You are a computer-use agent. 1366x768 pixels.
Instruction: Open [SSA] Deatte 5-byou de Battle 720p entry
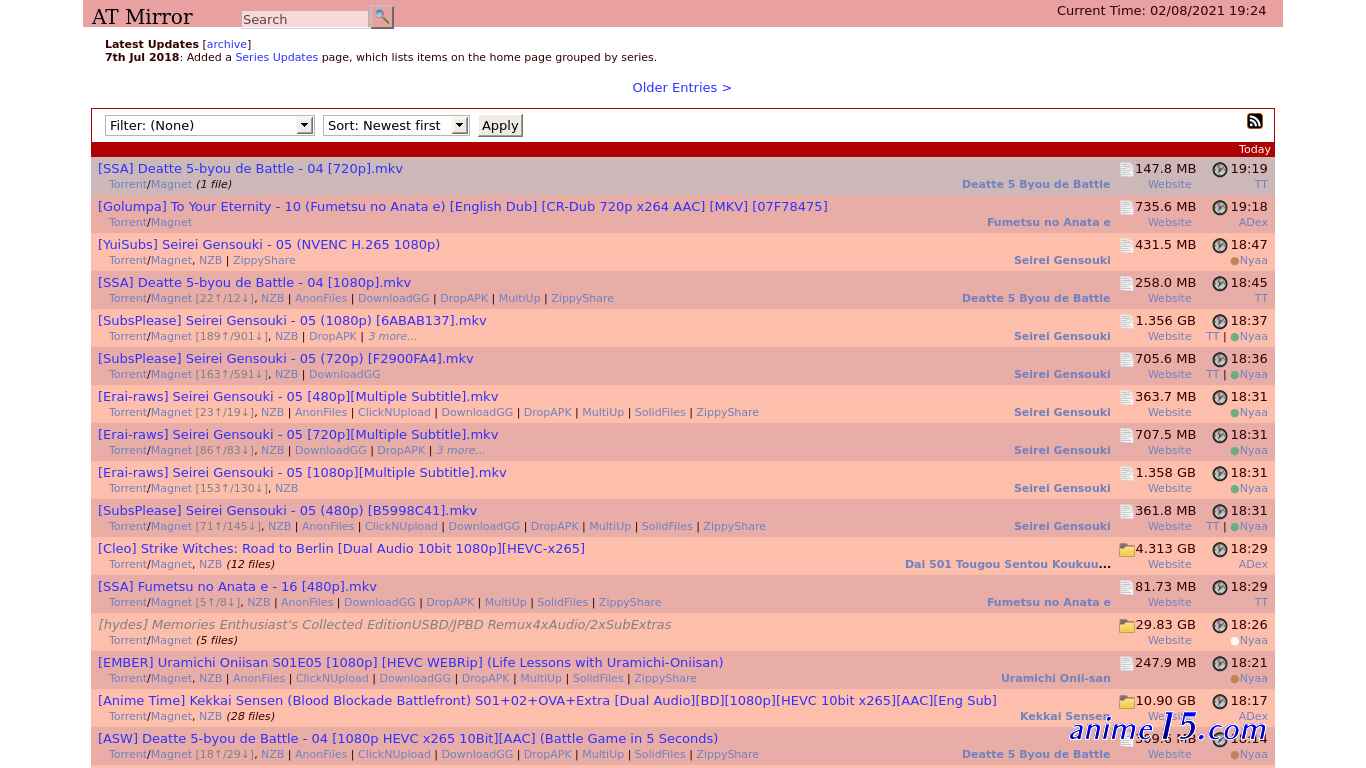coord(250,168)
